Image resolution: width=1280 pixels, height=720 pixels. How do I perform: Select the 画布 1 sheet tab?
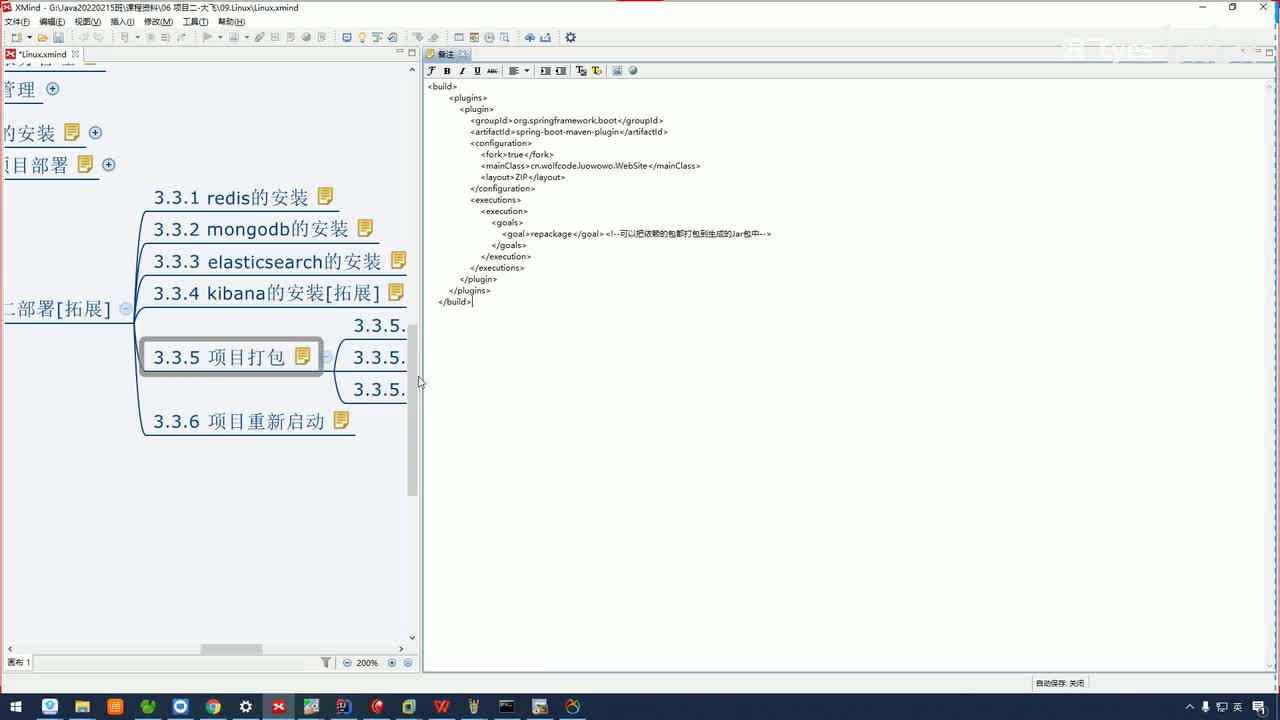point(19,662)
